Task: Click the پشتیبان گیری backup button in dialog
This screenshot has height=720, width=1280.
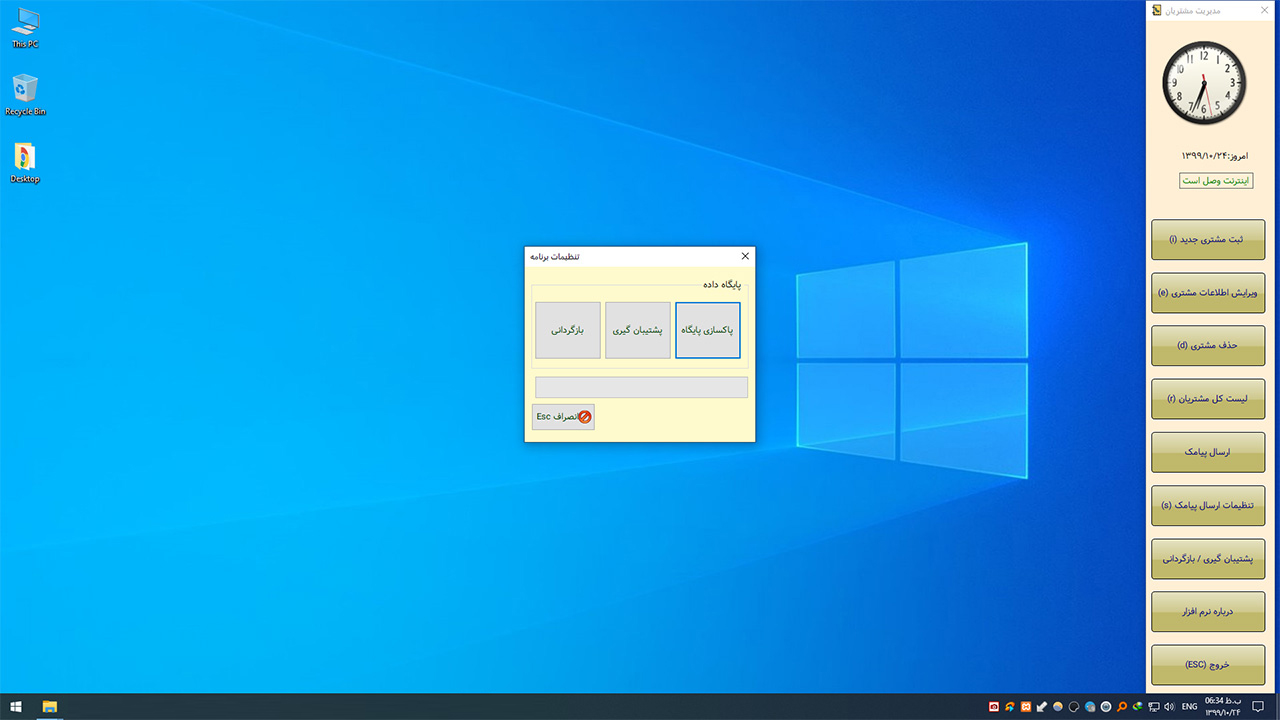Action: [638, 330]
